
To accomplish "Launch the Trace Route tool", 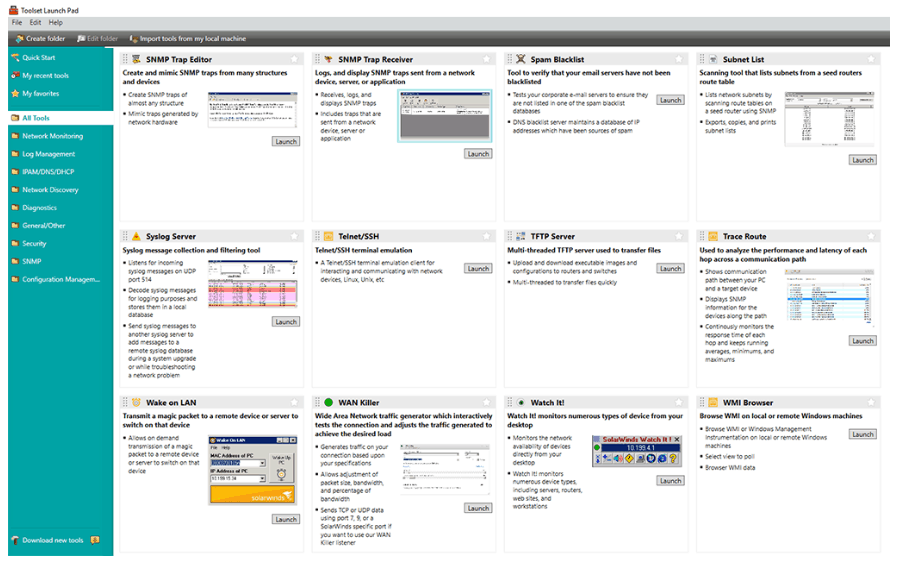I will tap(863, 341).
